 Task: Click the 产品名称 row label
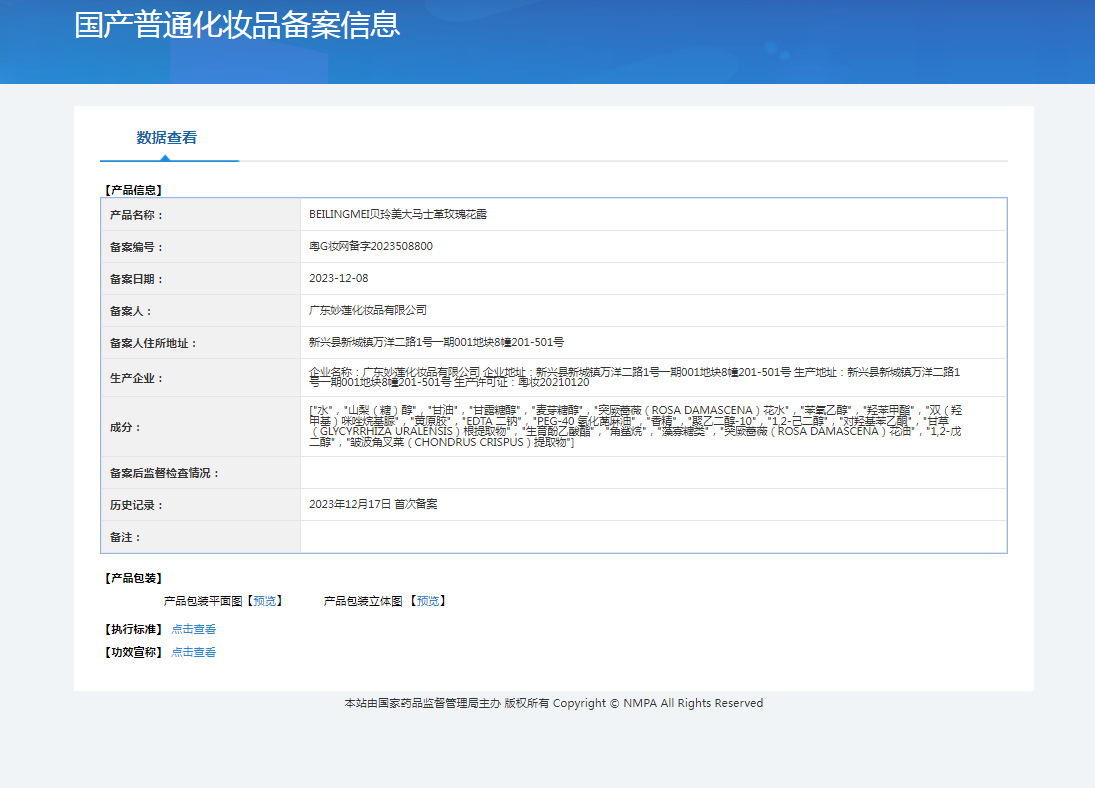136,215
